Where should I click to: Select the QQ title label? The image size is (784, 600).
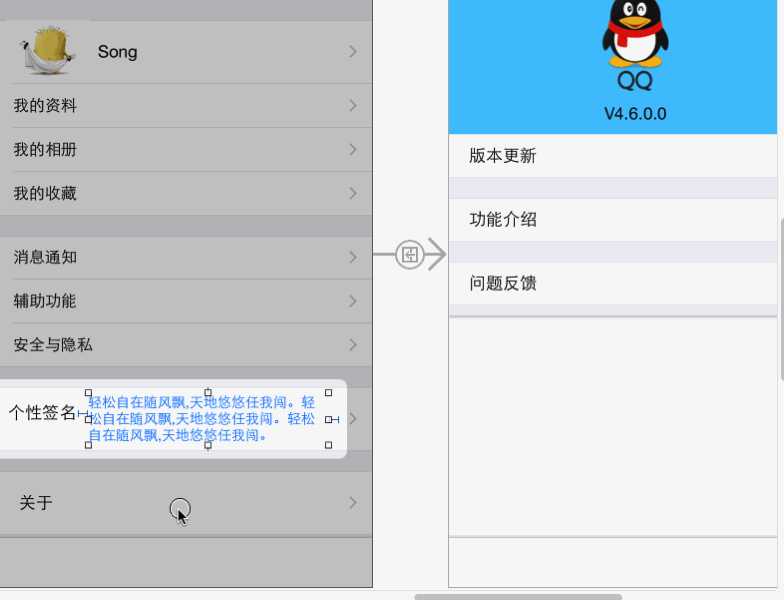coord(635,81)
